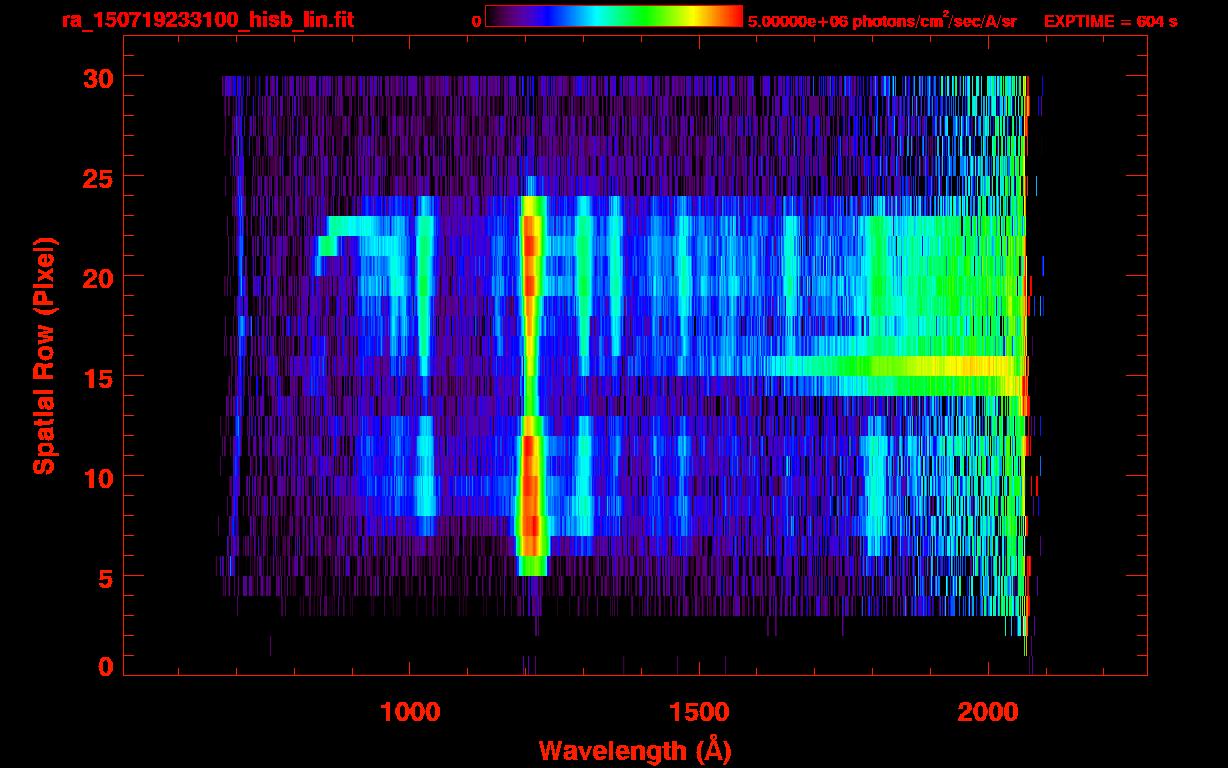1228x768 pixels.
Task: Click the 1500 wavelength tick label
Action: pos(699,712)
